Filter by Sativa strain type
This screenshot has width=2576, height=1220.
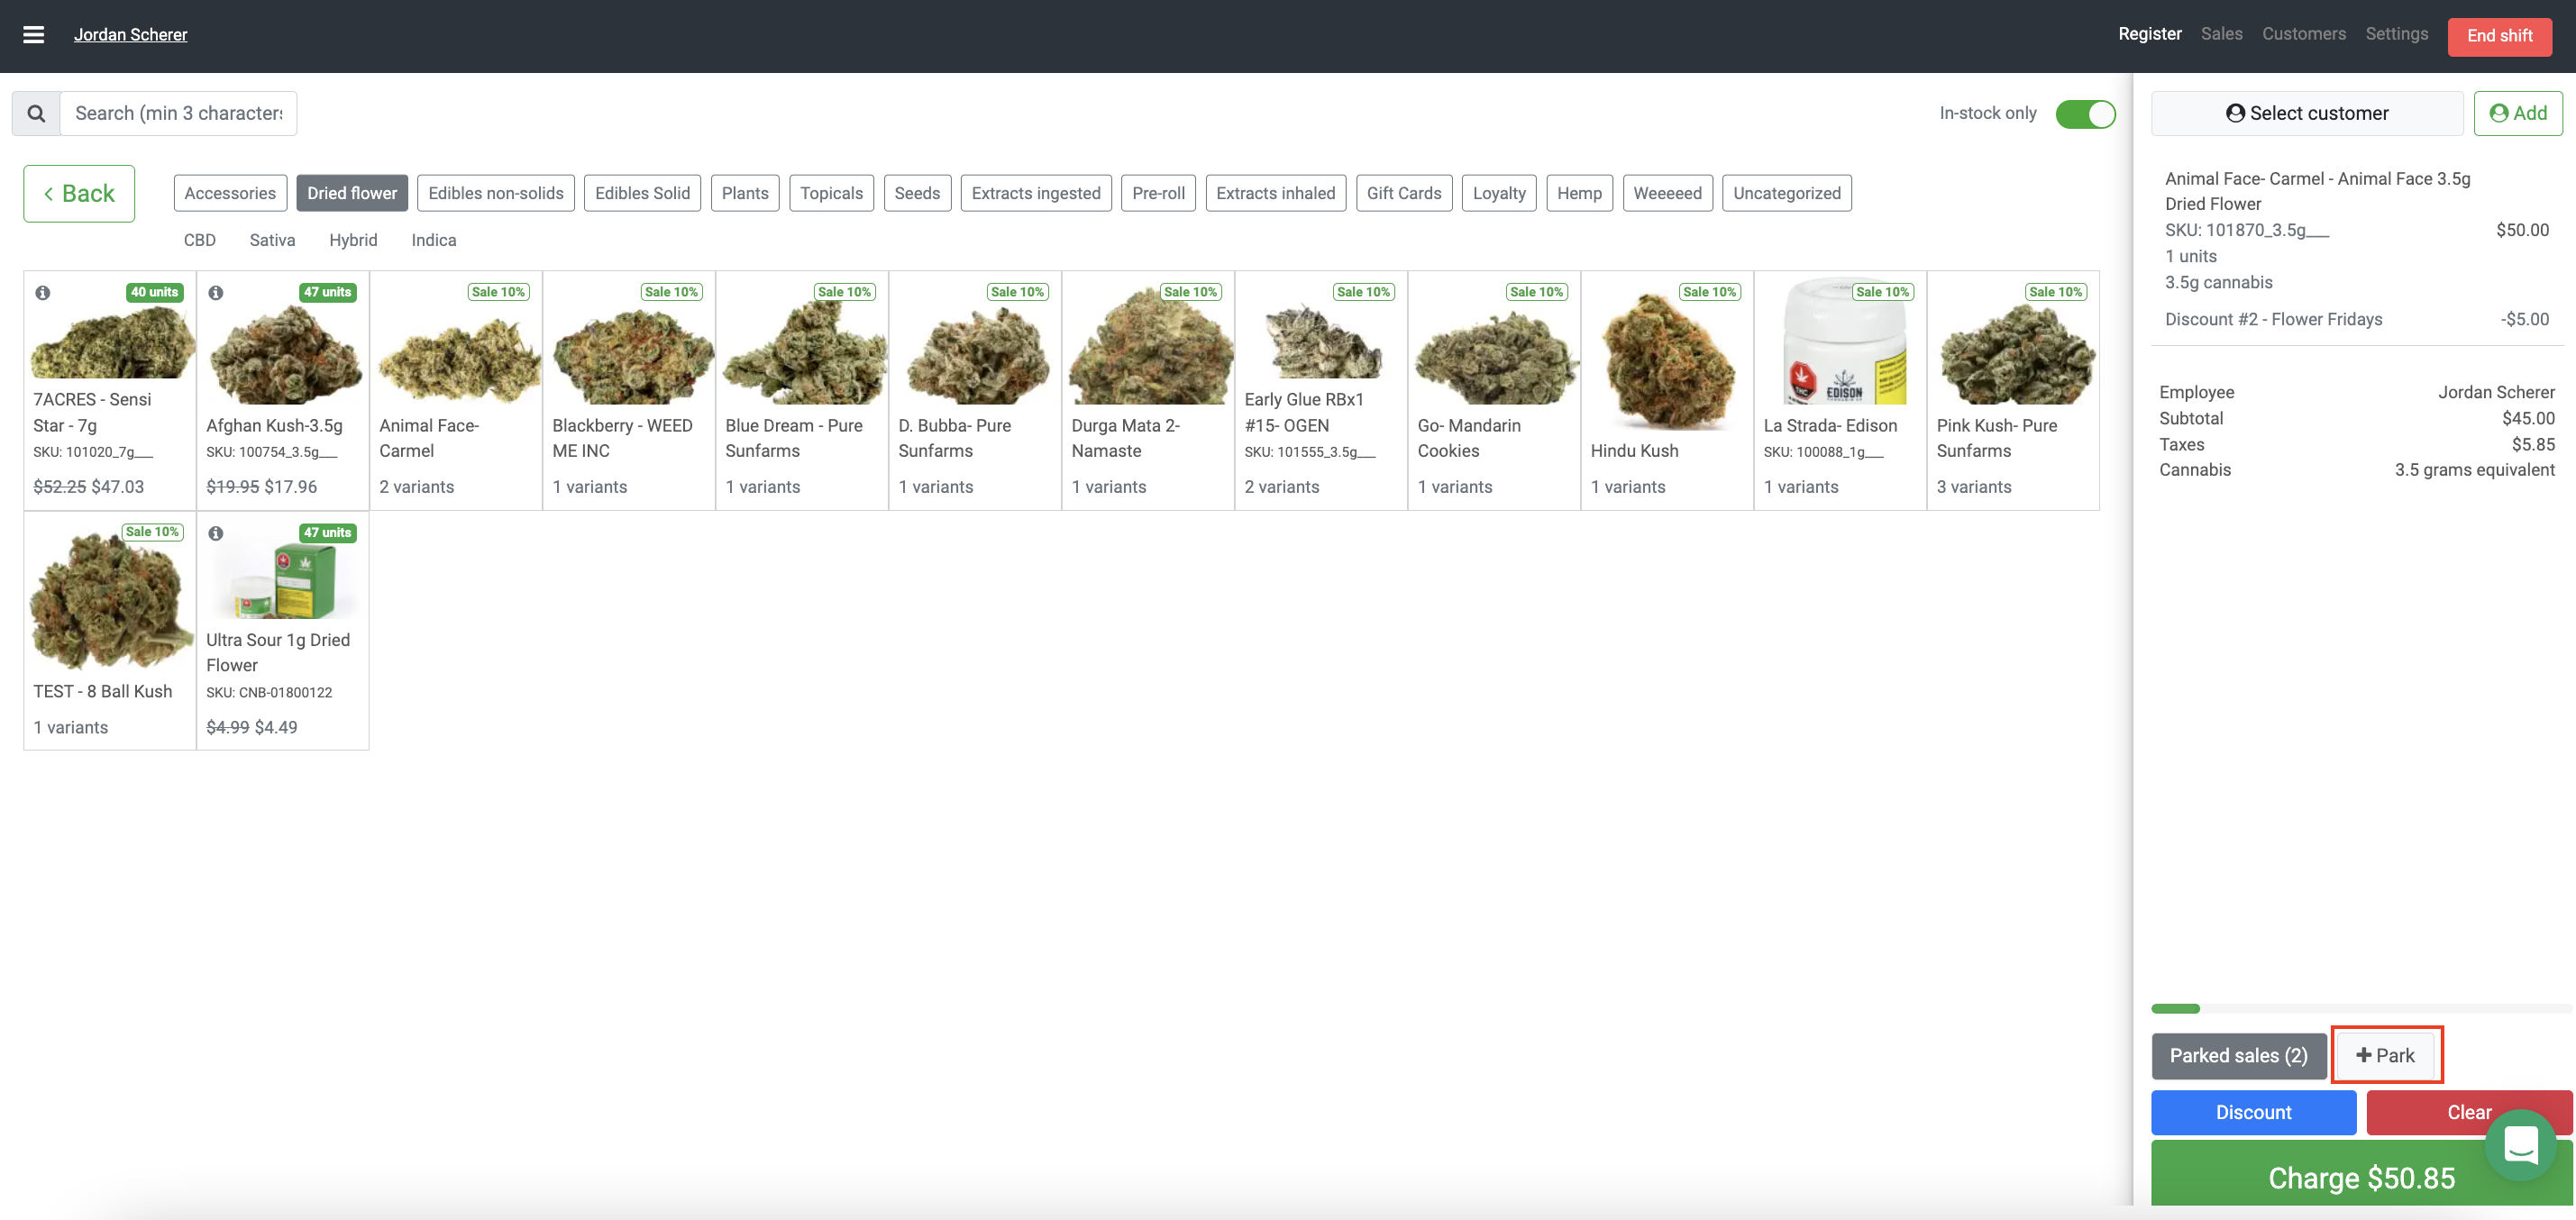tap(272, 240)
